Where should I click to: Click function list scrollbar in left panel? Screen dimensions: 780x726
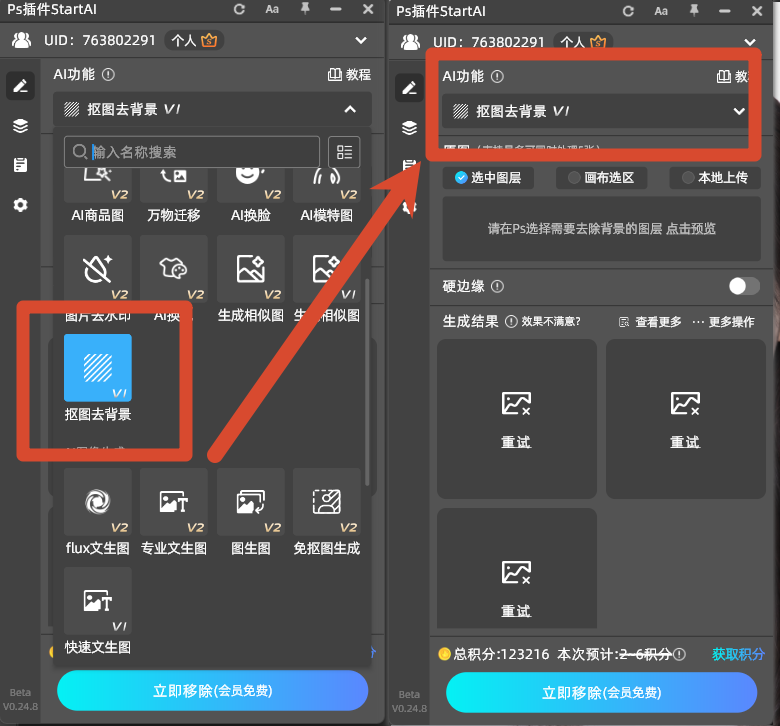[367, 382]
